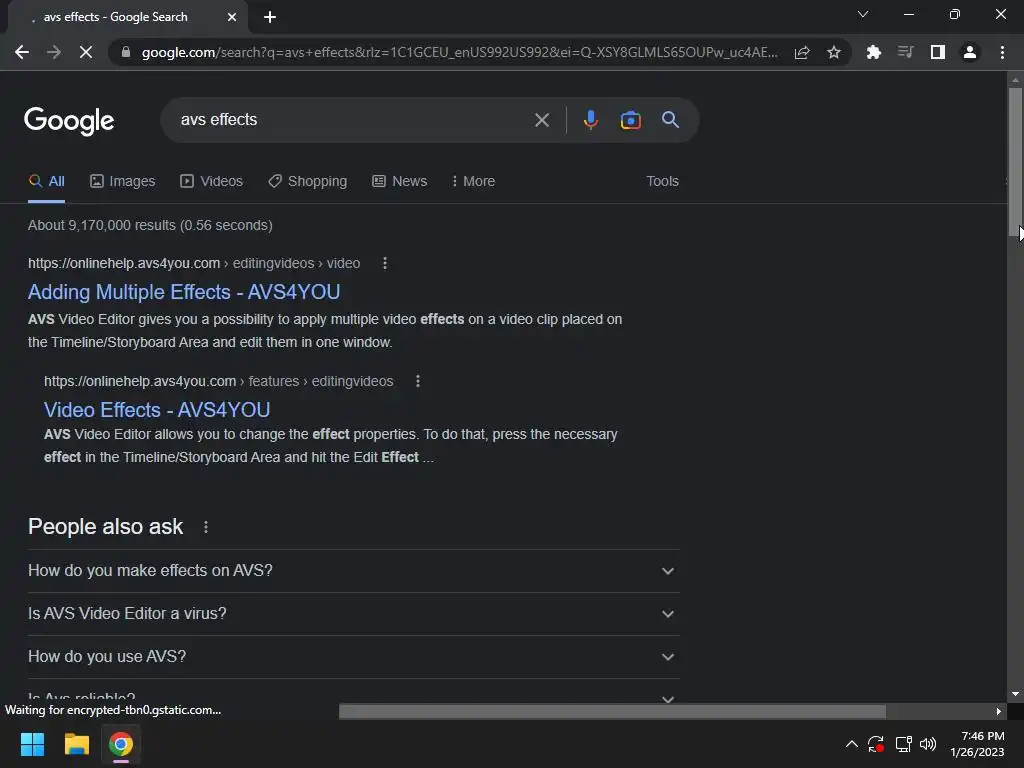
Task: Click into the avs effects search field
Action: [x=353, y=120]
